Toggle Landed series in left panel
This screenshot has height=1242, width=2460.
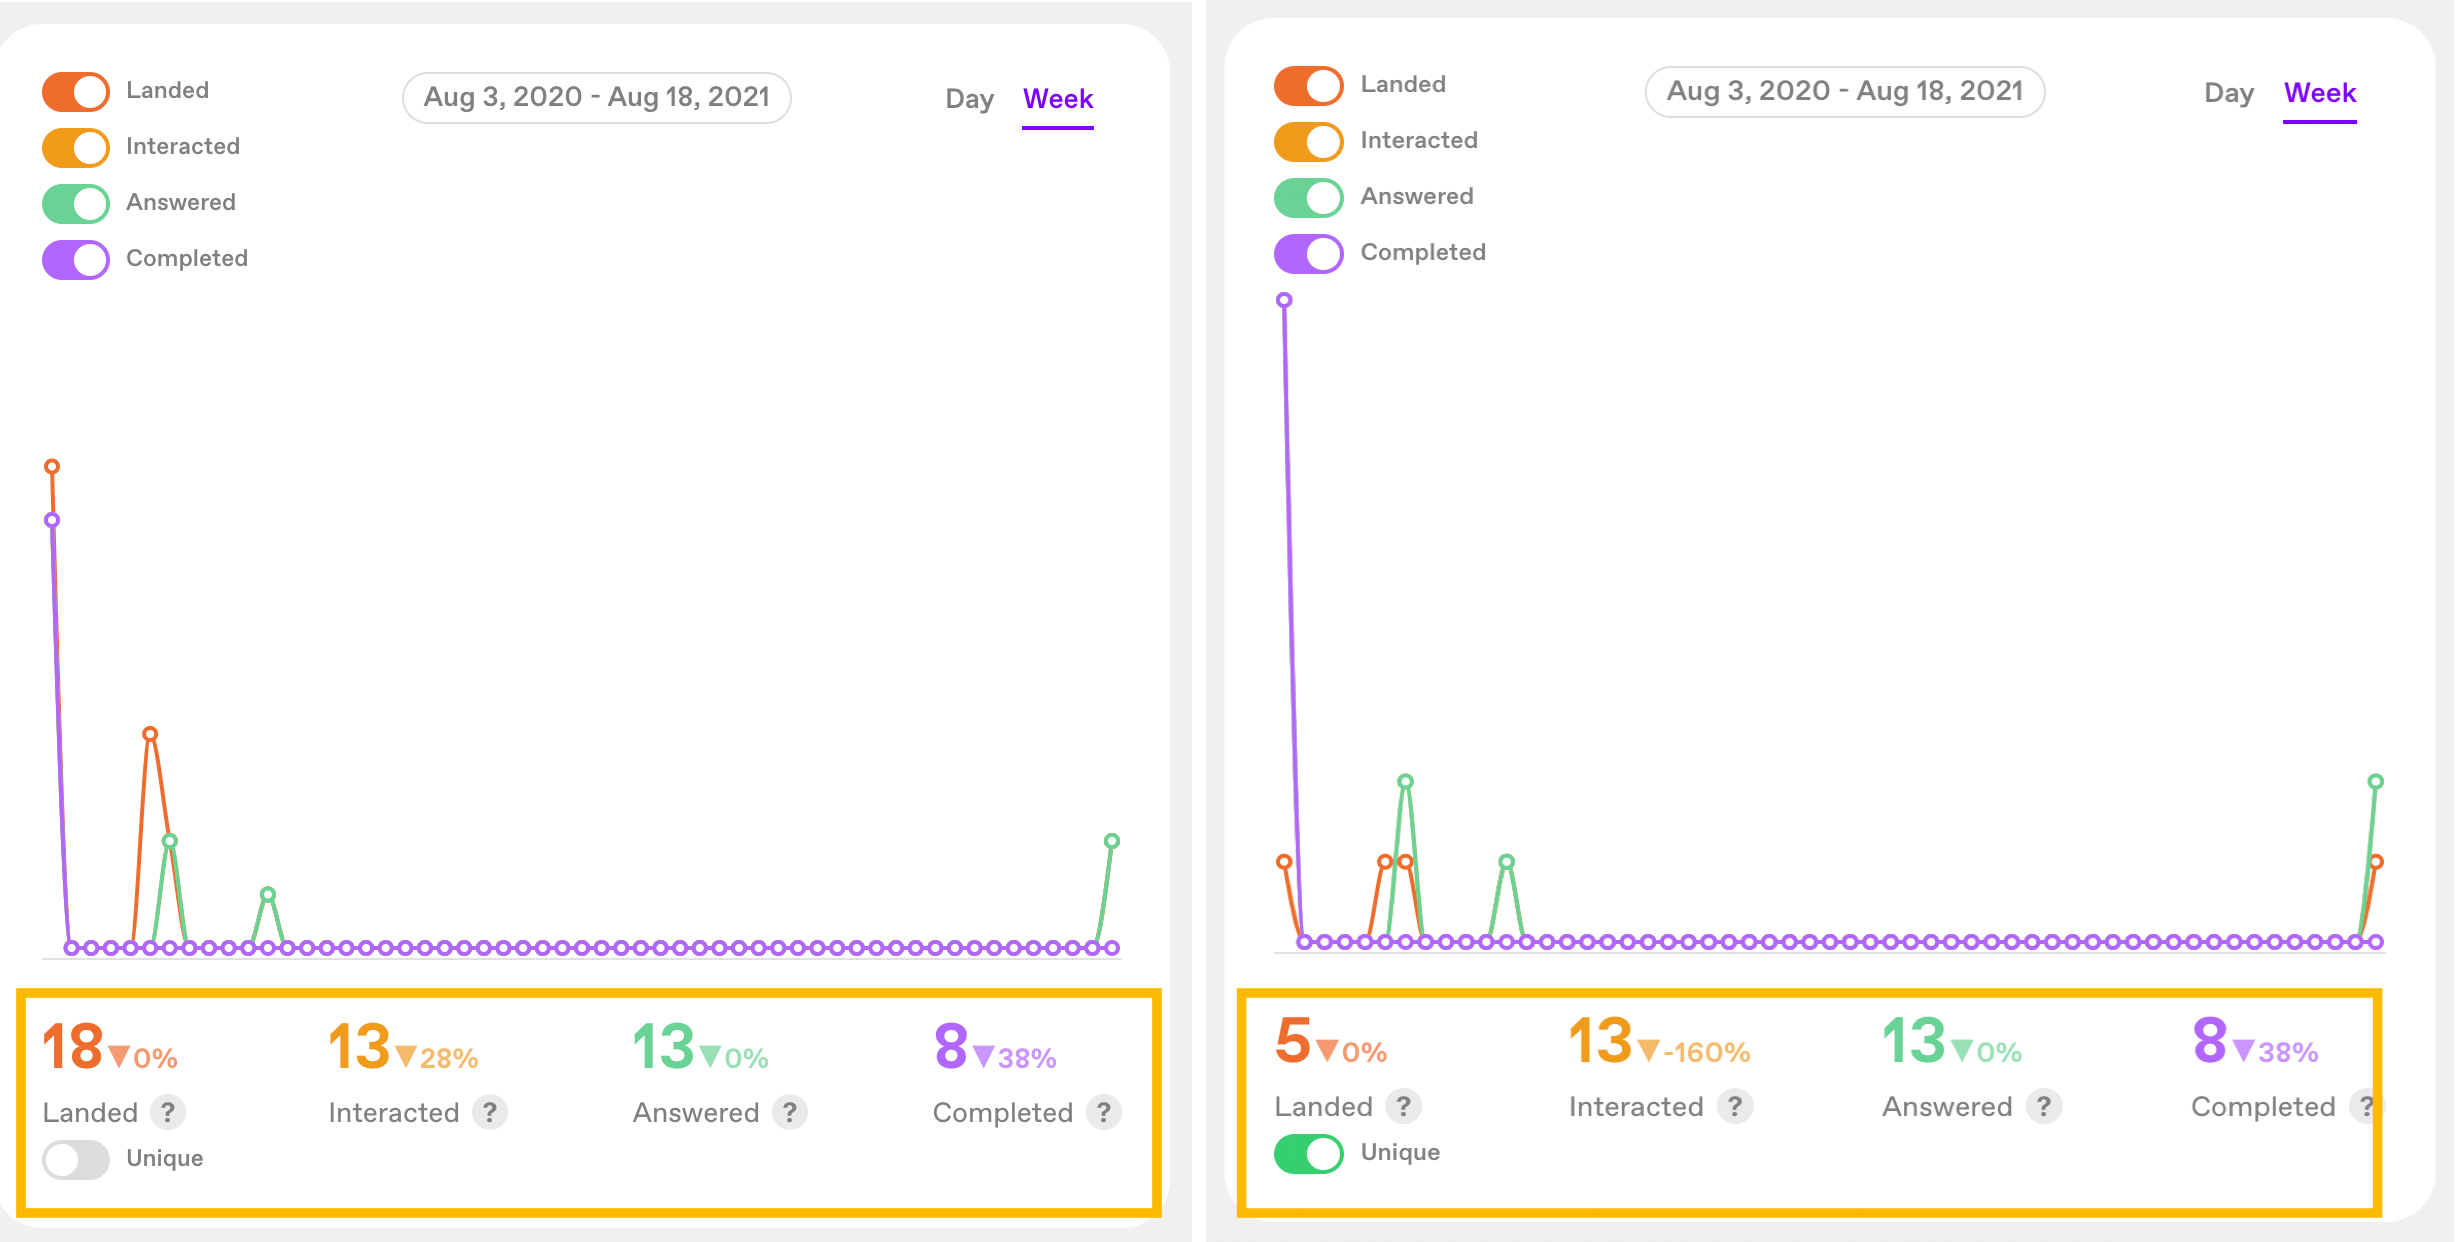(x=76, y=91)
